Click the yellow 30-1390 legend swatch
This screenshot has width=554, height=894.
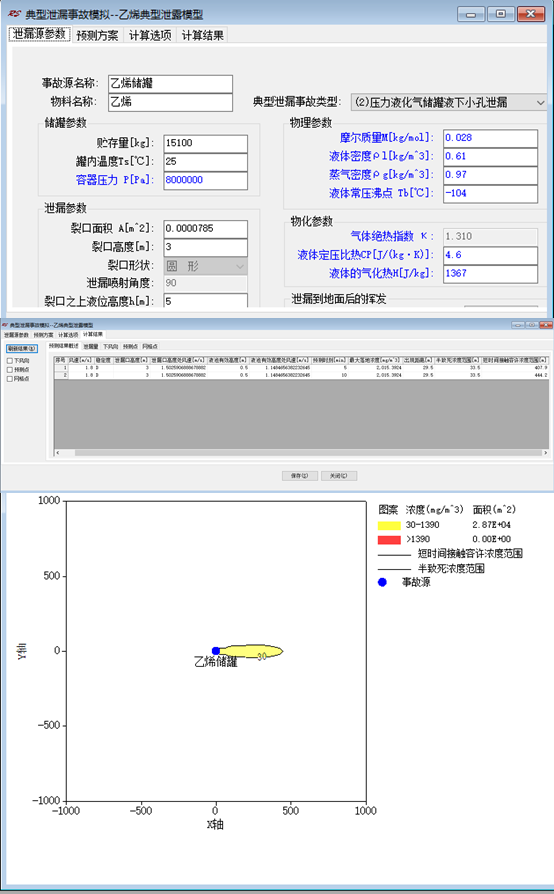(x=389, y=525)
